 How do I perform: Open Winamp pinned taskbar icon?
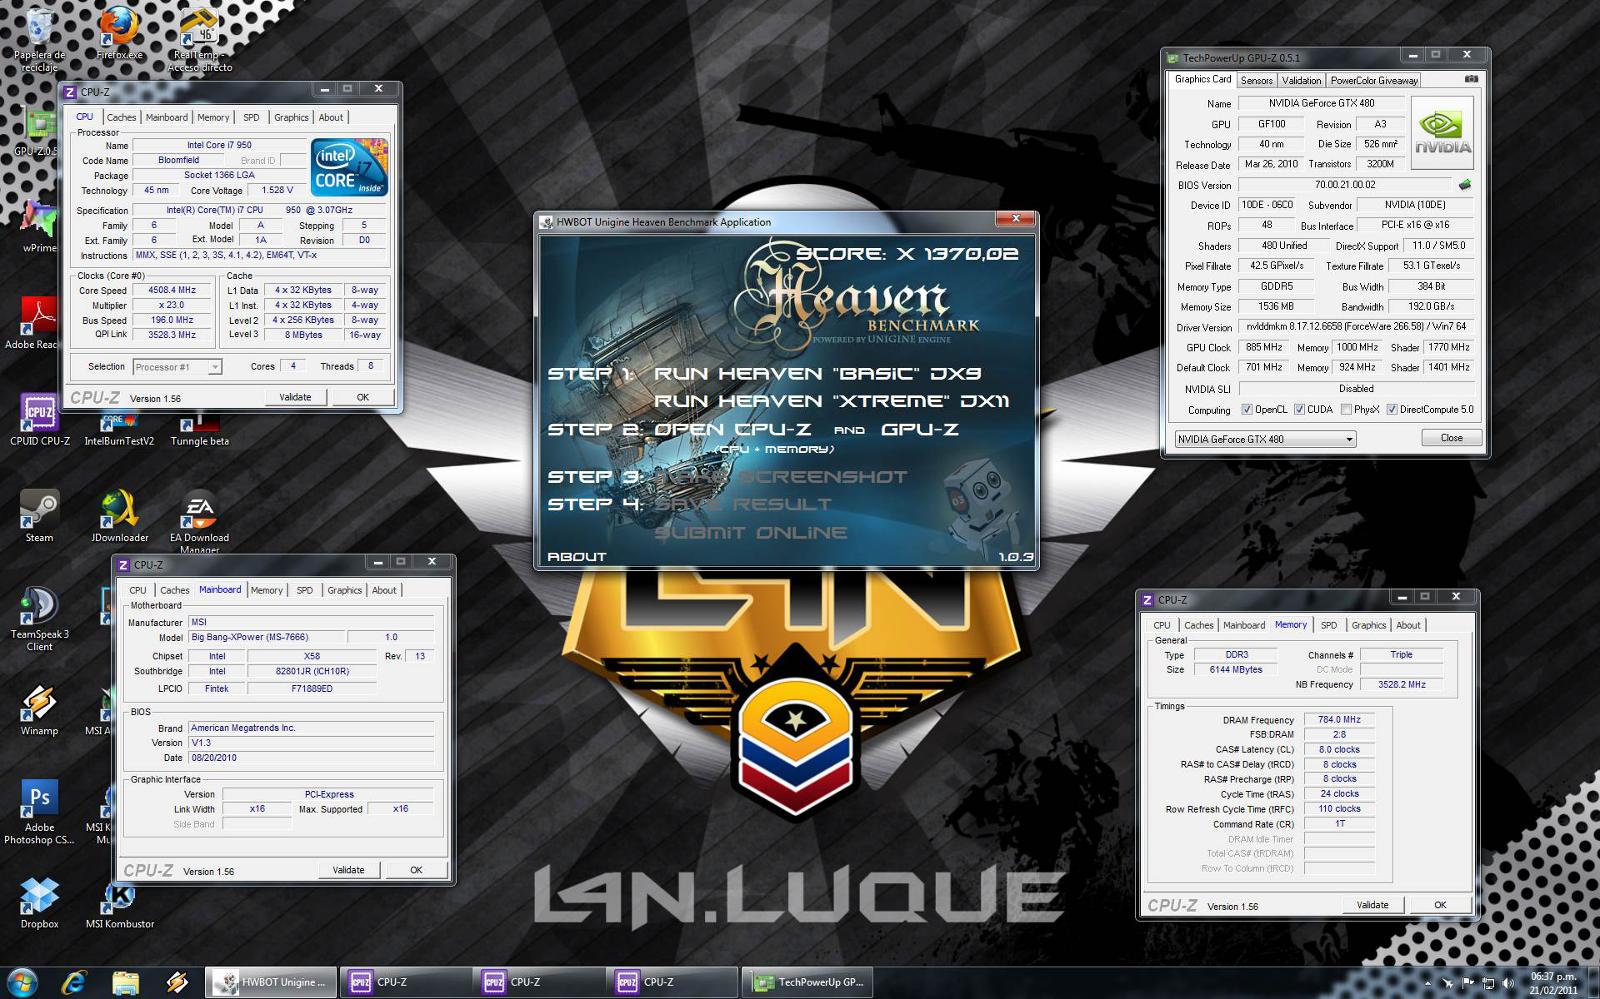(x=177, y=982)
